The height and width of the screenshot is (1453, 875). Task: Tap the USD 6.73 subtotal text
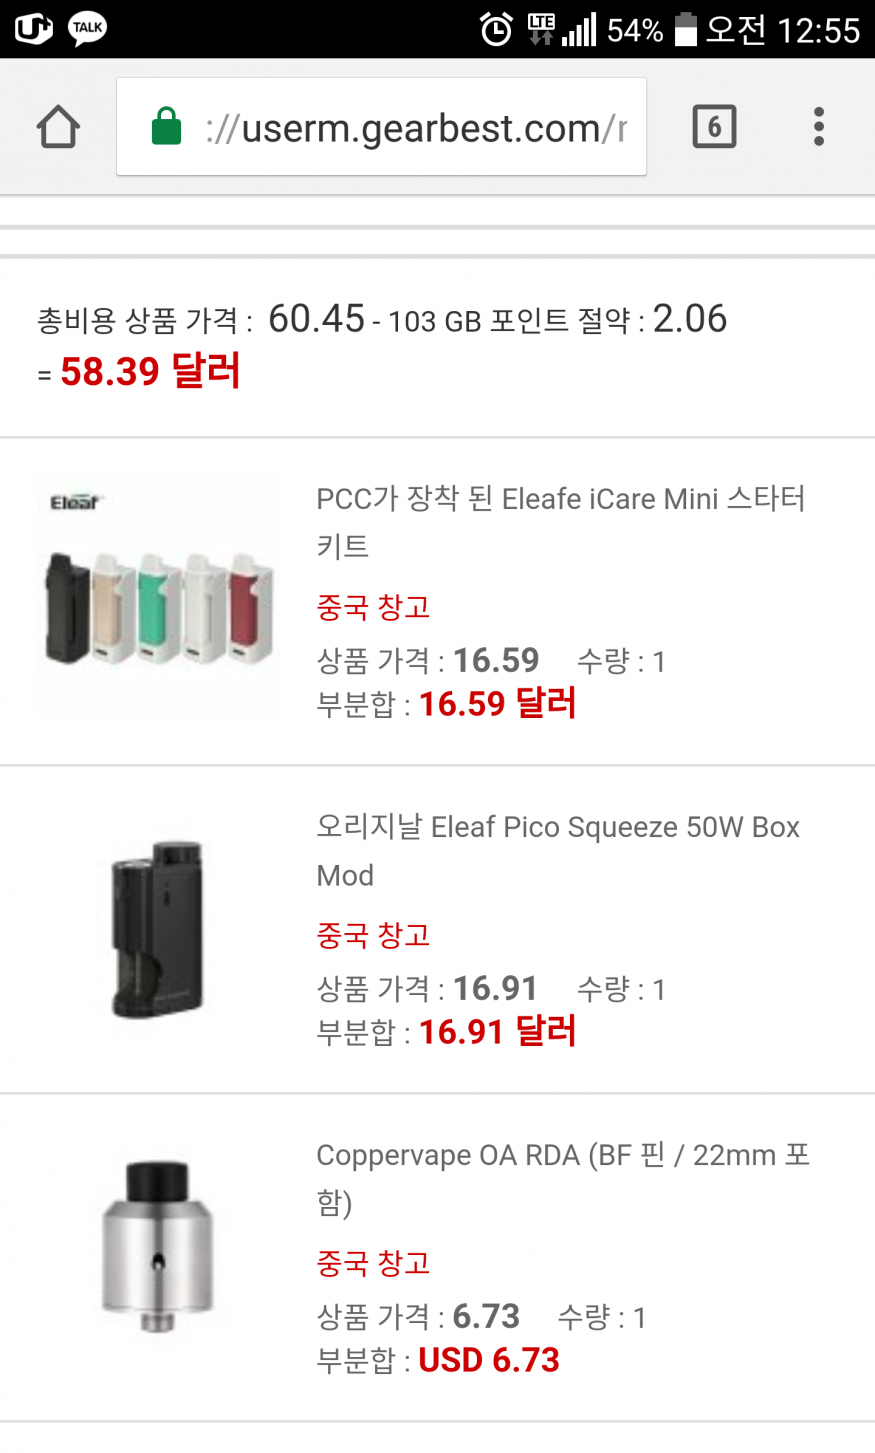[489, 1360]
